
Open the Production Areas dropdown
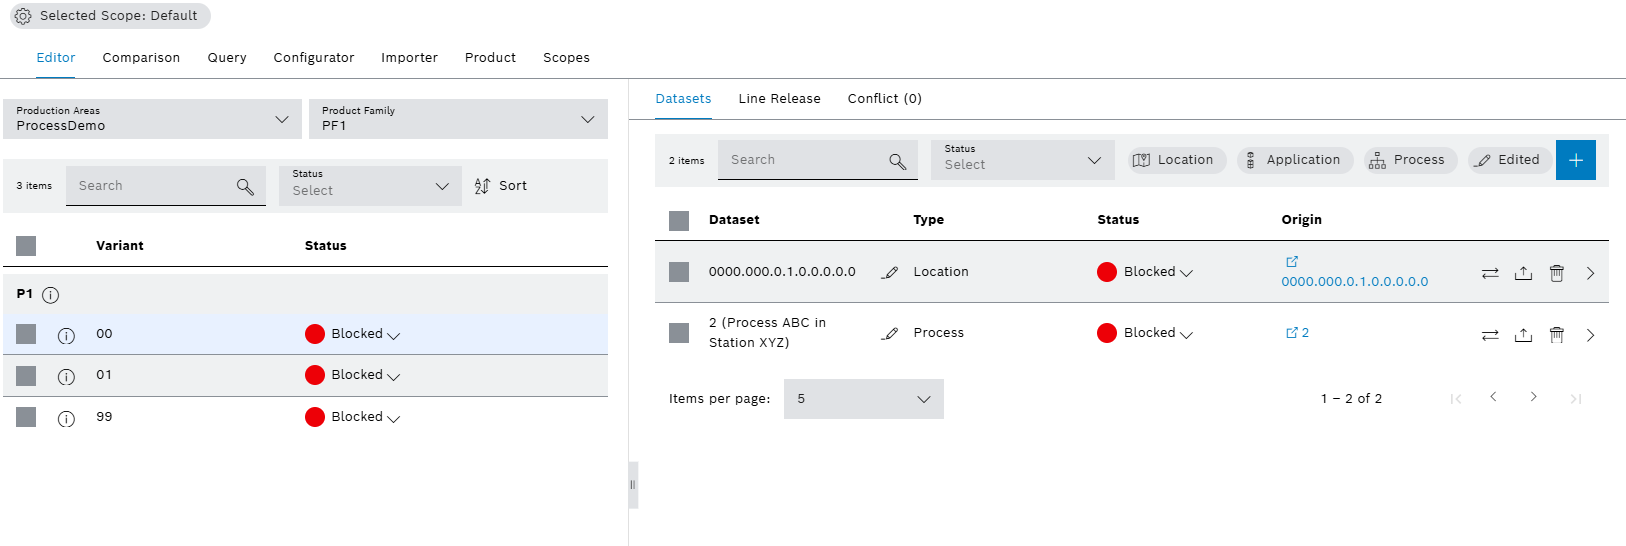[x=152, y=119]
